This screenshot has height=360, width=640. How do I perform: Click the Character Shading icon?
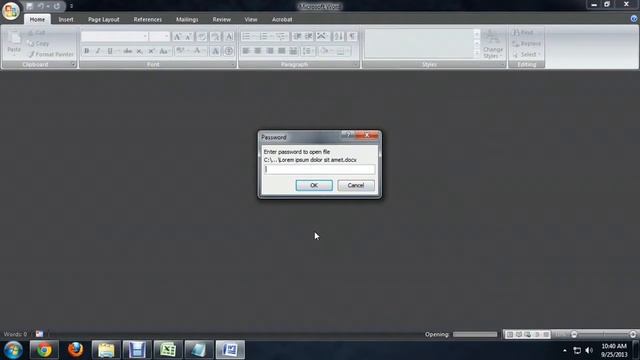(x=216, y=51)
